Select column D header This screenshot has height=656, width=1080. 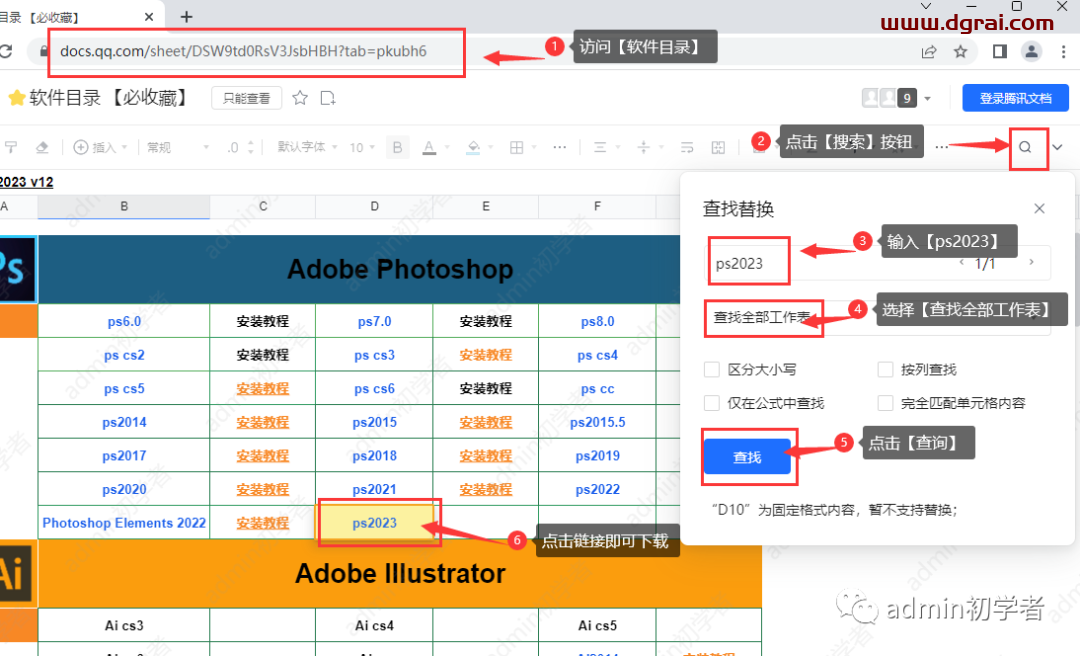pos(374,206)
